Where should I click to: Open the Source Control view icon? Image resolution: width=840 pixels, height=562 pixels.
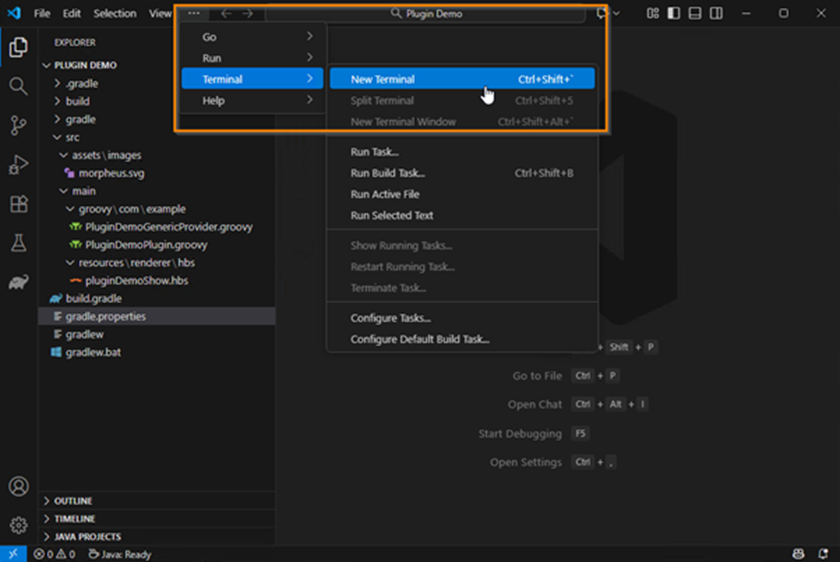[x=18, y=125]
